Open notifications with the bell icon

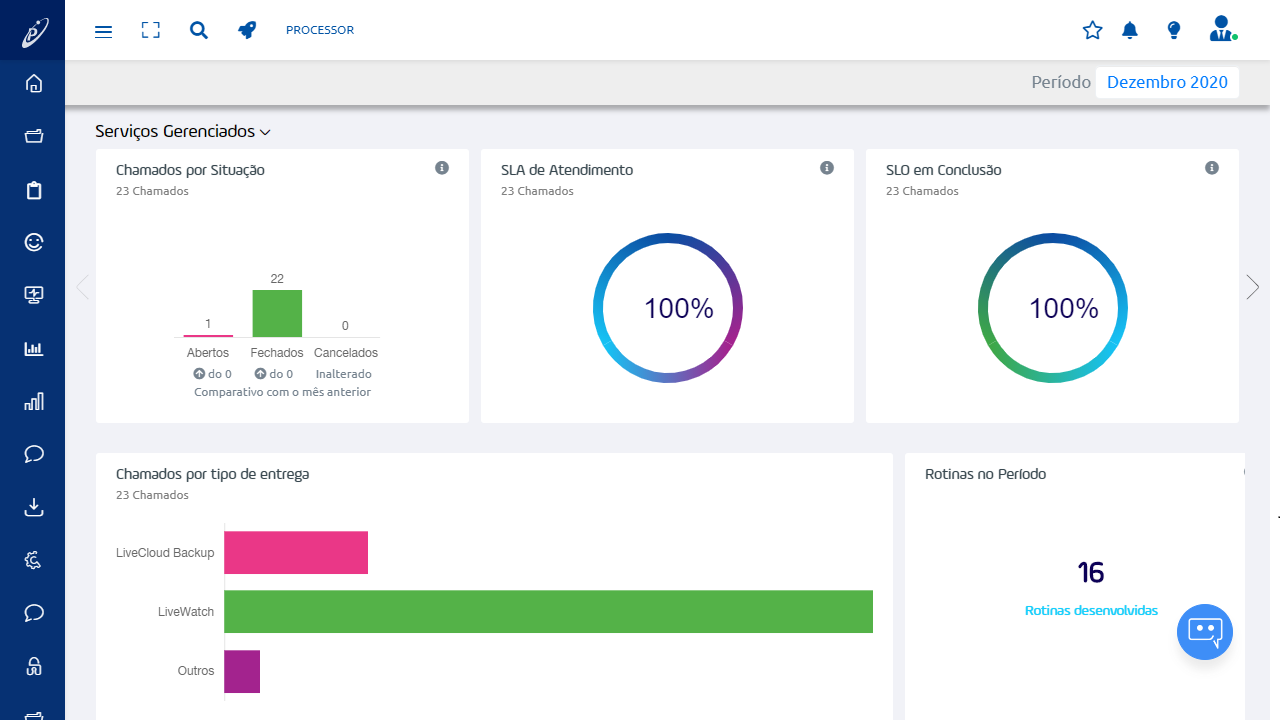coord(1130,30)
